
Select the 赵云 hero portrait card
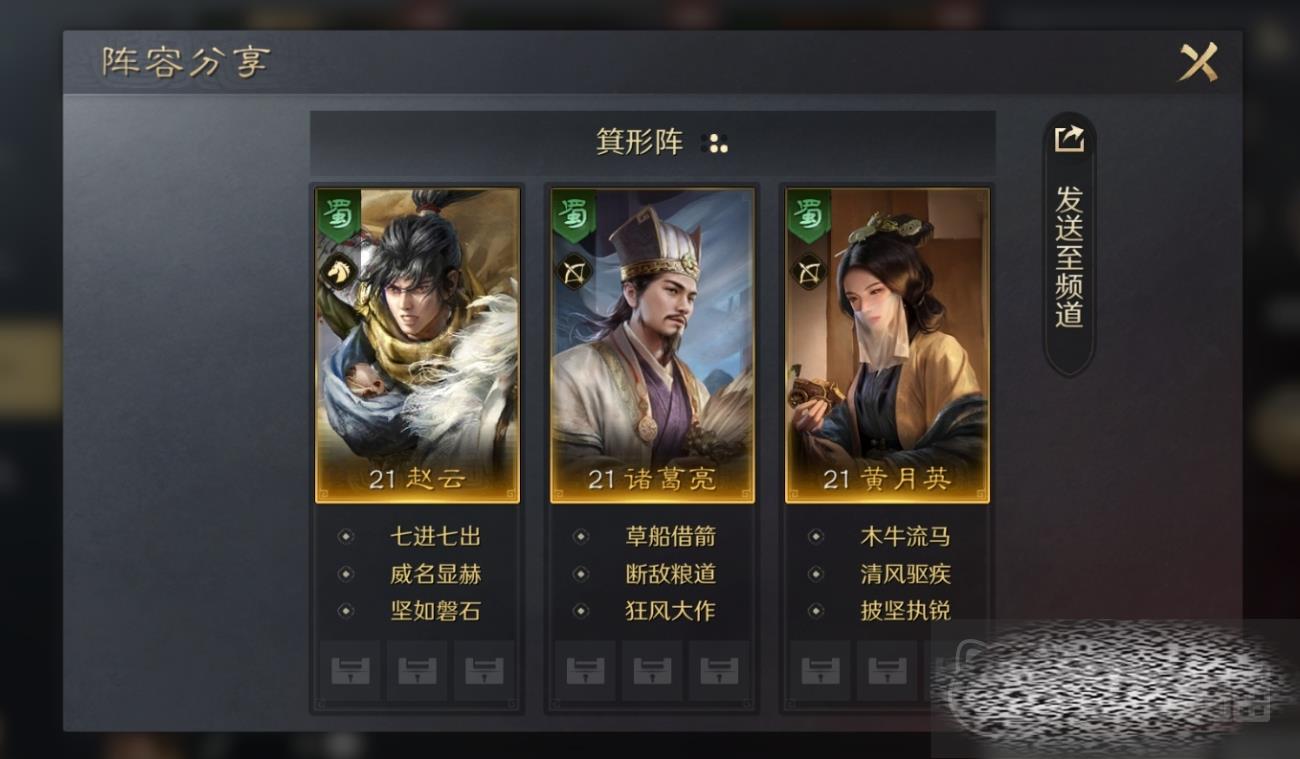pos(417,345)
